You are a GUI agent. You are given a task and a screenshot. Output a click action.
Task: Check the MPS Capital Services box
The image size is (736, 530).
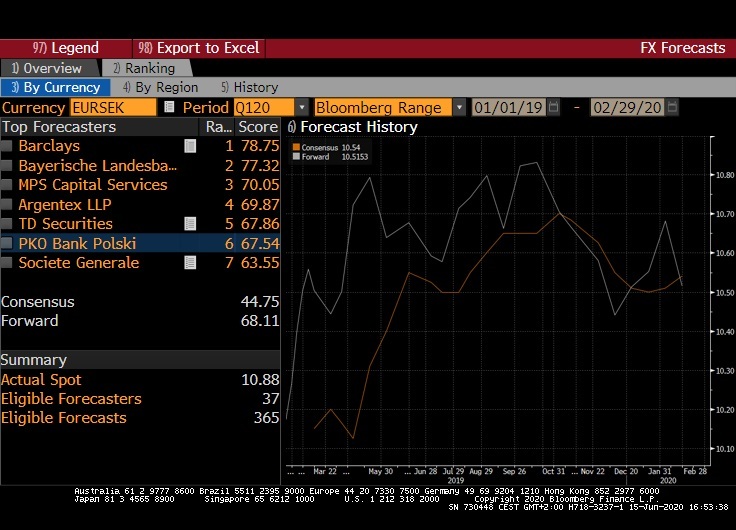click(x=8, y=185)
